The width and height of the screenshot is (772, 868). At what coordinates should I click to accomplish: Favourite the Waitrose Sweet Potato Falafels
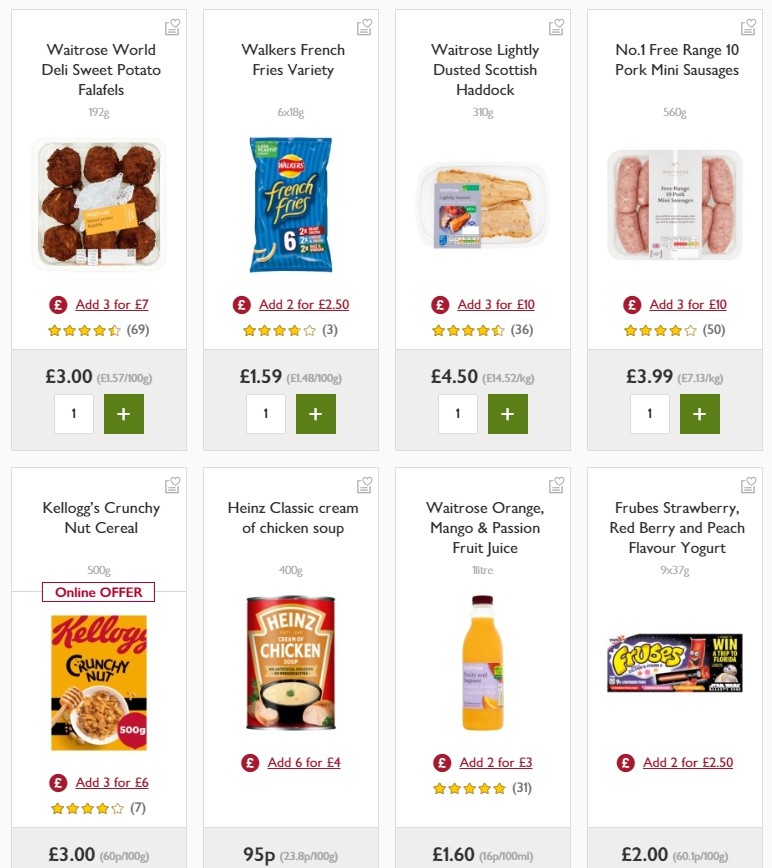(172, 28)
